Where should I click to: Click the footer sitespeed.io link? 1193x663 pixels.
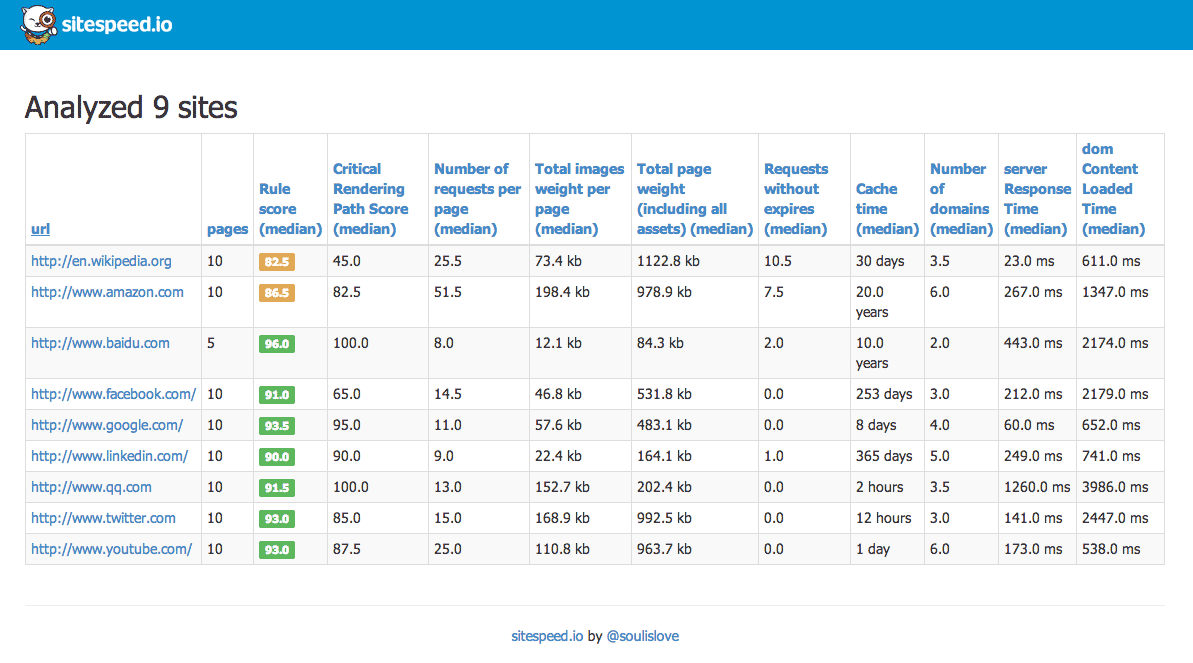[x=547, y=636]
